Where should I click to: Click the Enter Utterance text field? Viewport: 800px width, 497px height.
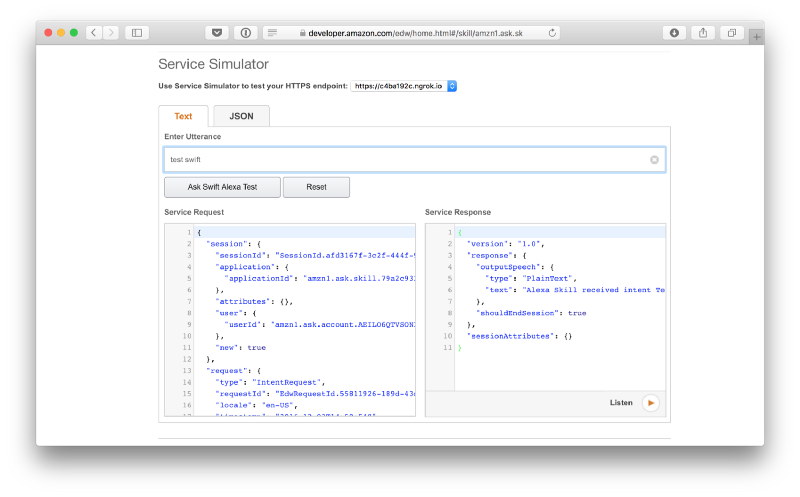click(414, 160)
